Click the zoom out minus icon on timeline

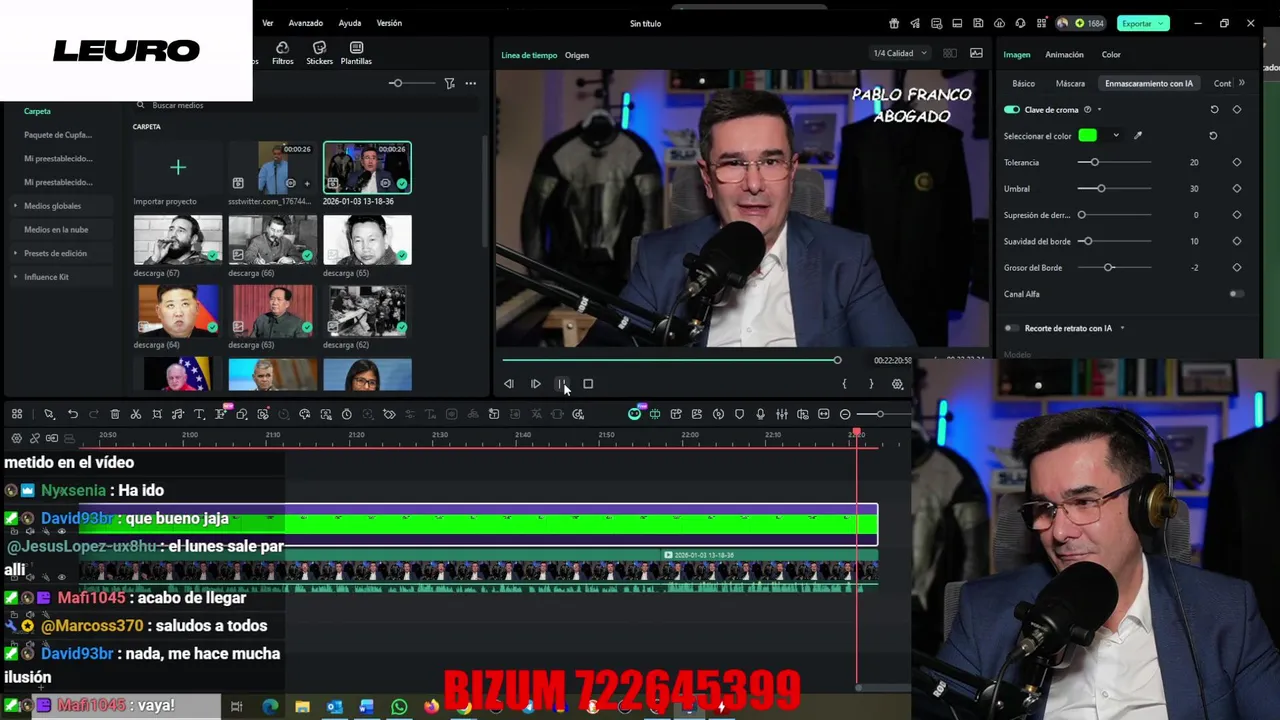[x=845, y=414]
